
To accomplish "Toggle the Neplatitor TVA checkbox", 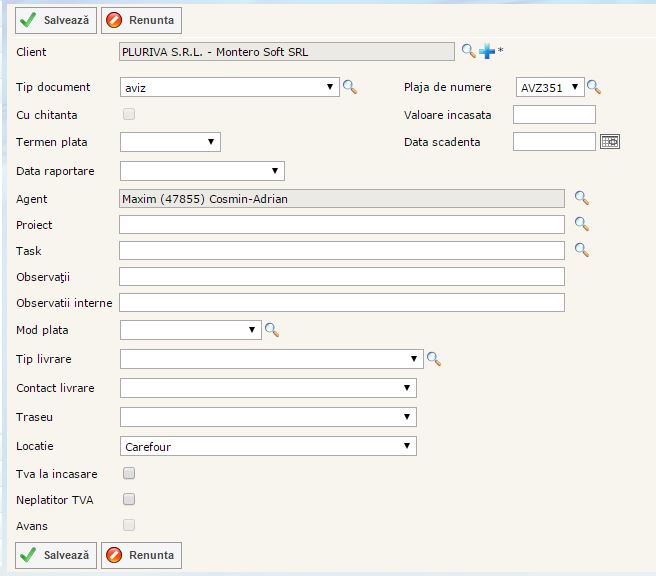I will (x=128, y=499).
